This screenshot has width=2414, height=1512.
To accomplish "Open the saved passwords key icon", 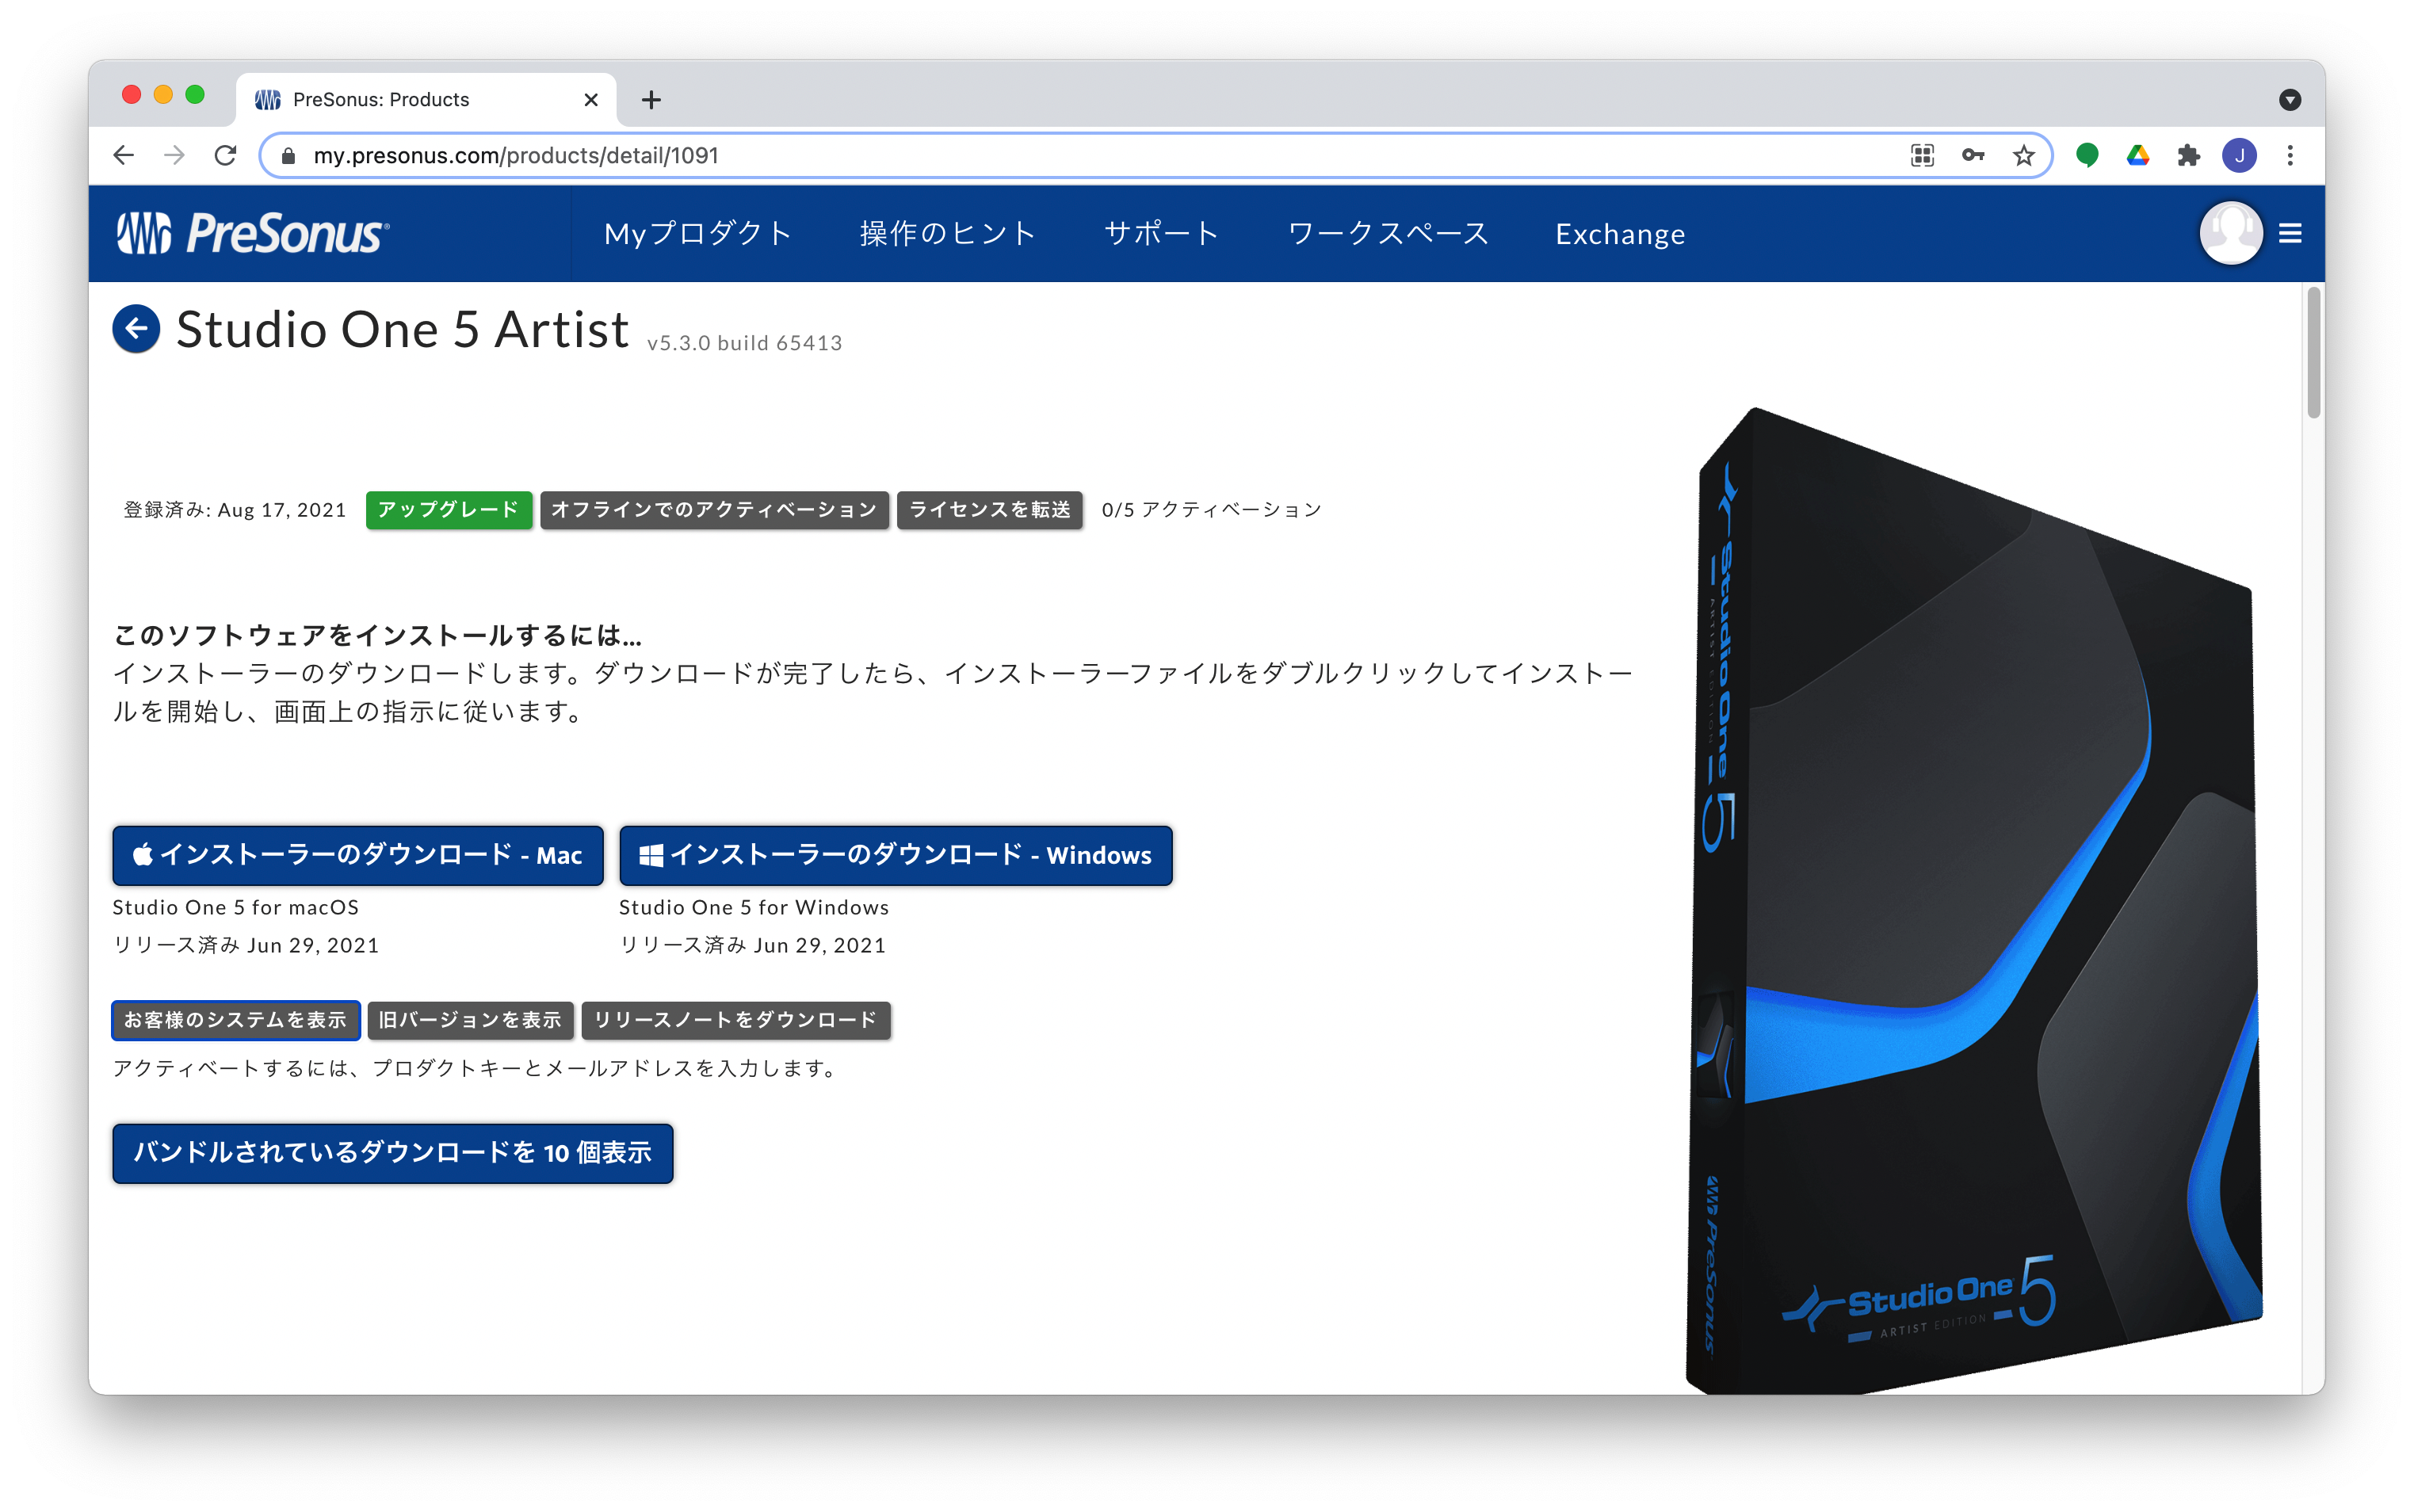I will [1972, 155].
